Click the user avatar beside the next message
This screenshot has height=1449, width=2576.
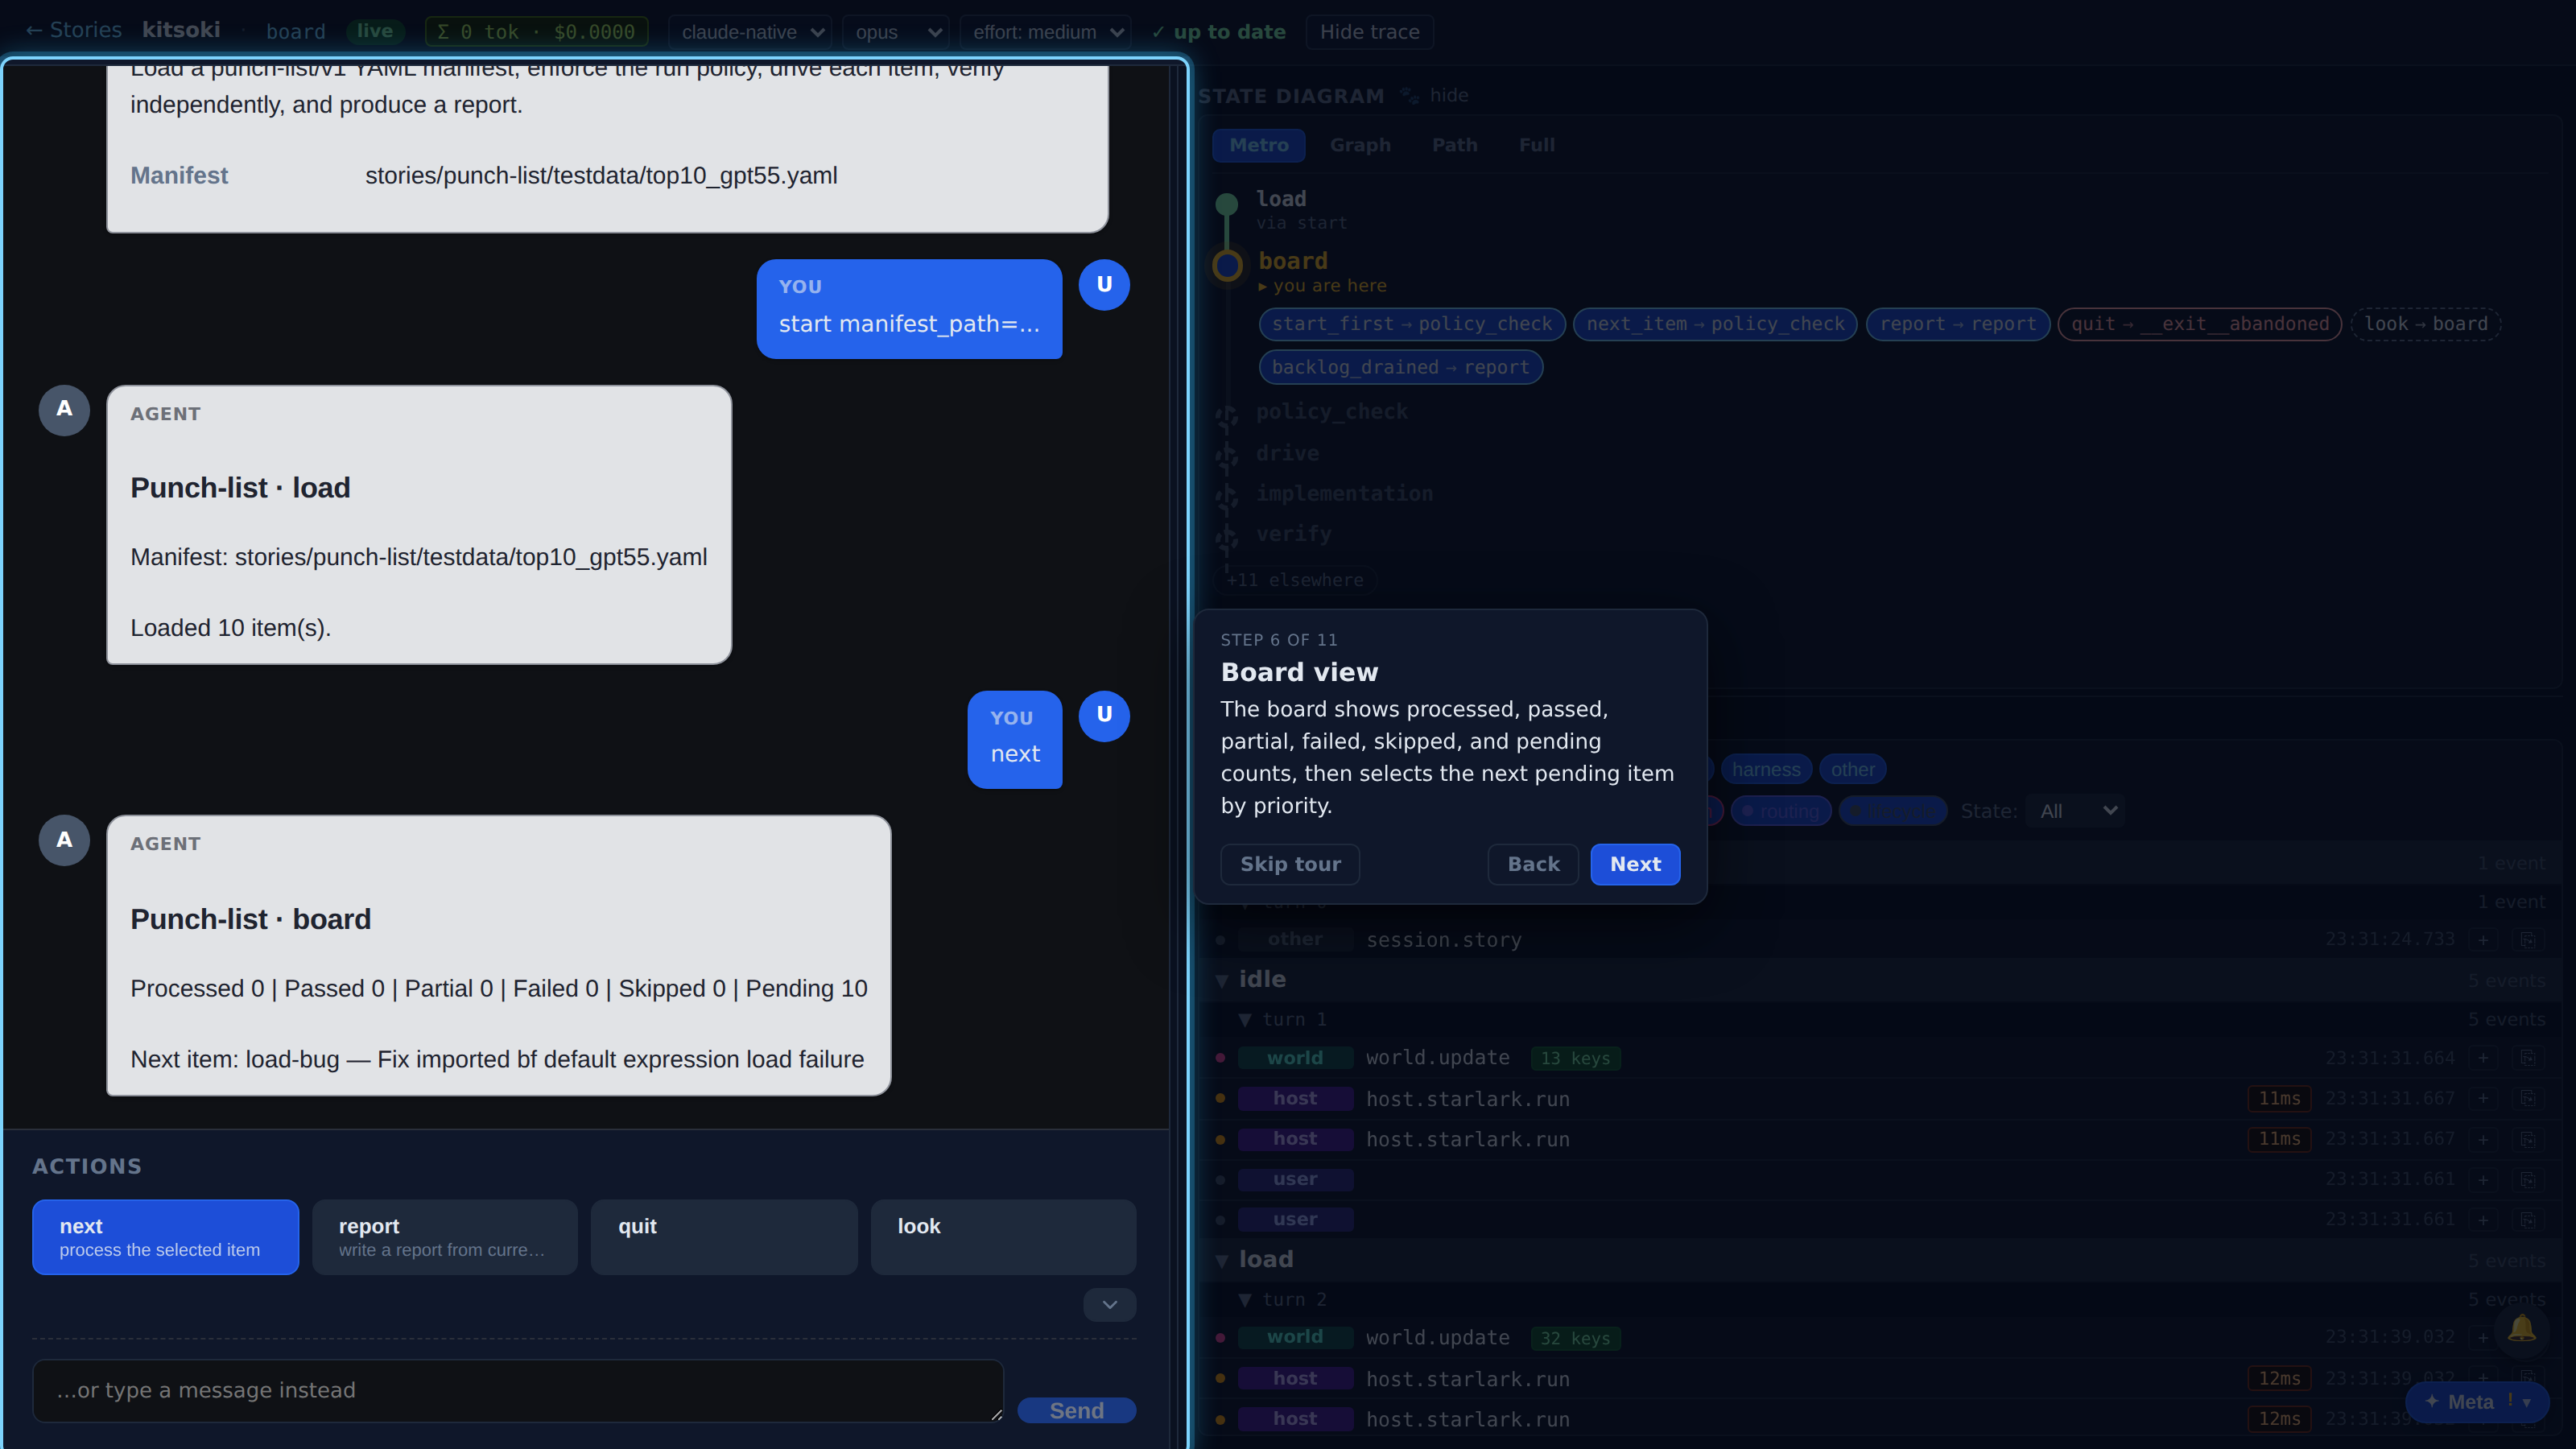pos(1104,715)
